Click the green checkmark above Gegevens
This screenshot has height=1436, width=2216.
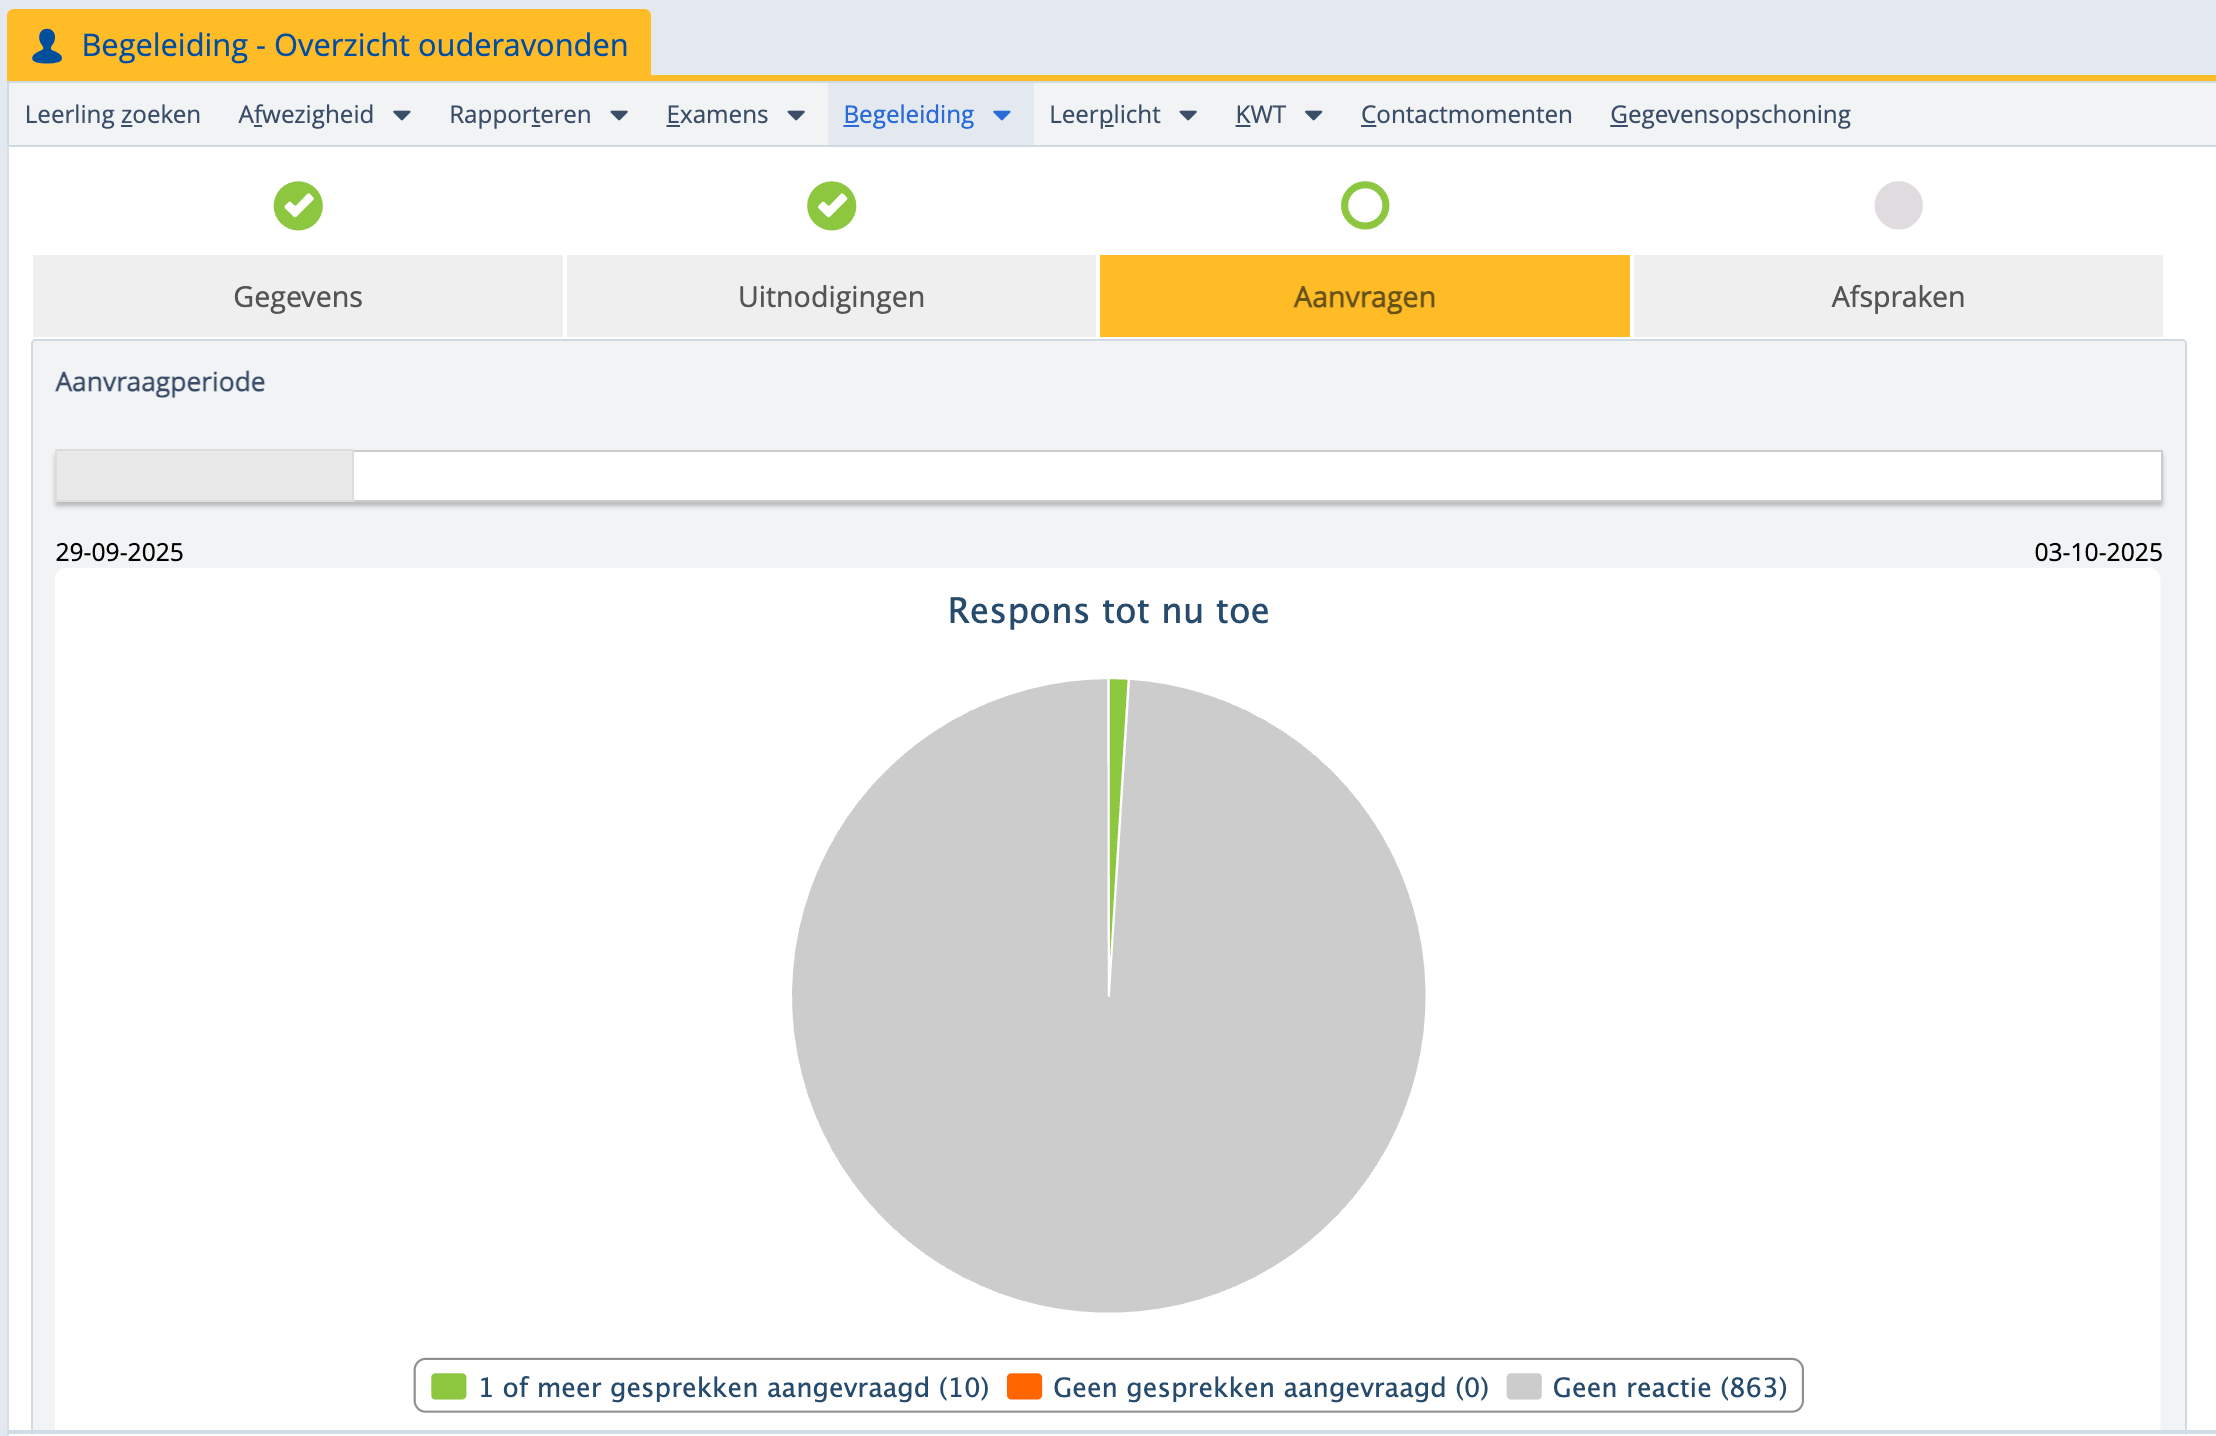(x=298, y=206)
